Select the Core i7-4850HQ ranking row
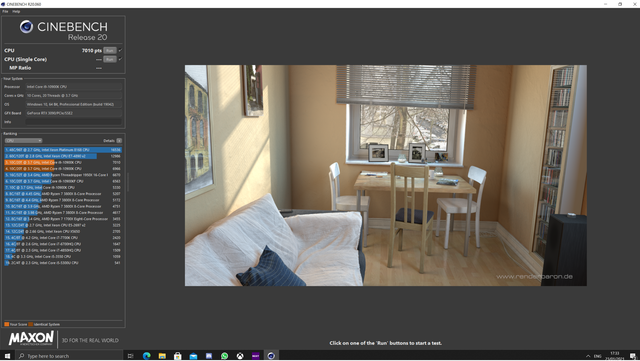The width and height of the screenshot is (640, 361). pyautogui.click(x=63, y=250)
